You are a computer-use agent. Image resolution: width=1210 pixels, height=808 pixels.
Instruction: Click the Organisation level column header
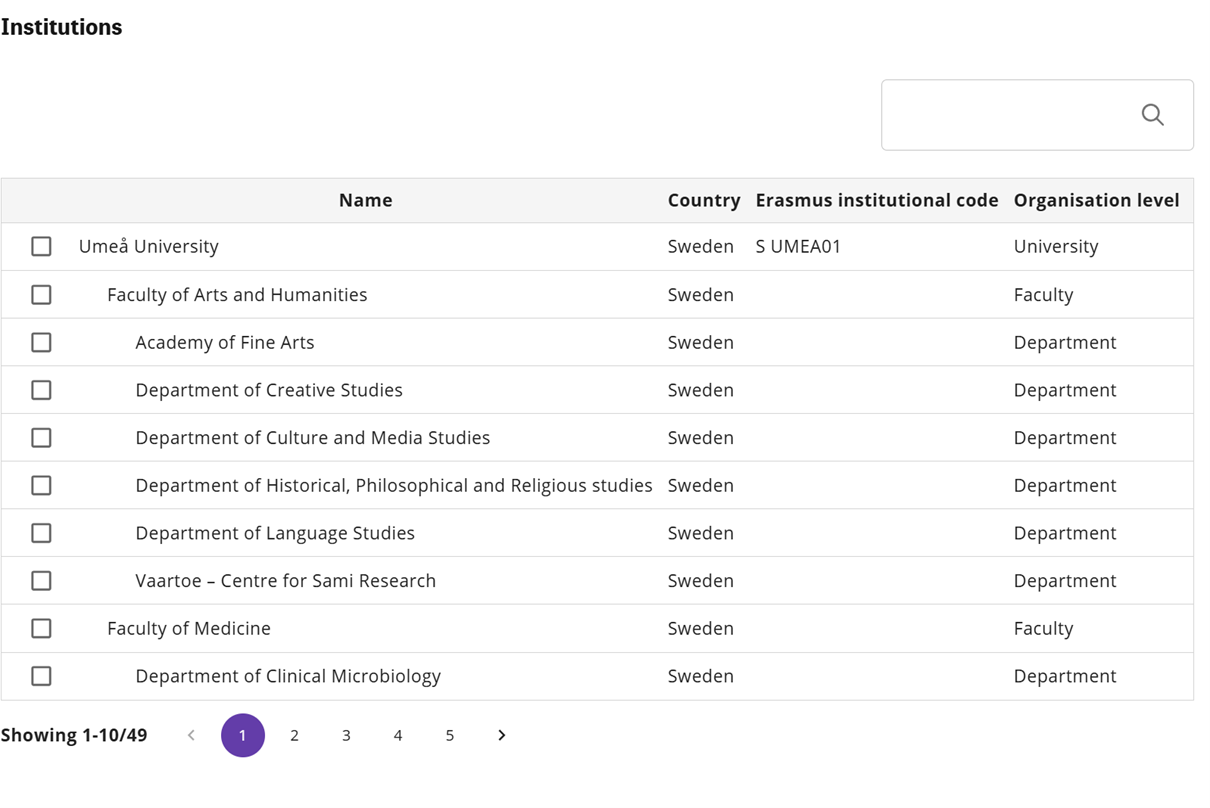tap(1096, 200)
